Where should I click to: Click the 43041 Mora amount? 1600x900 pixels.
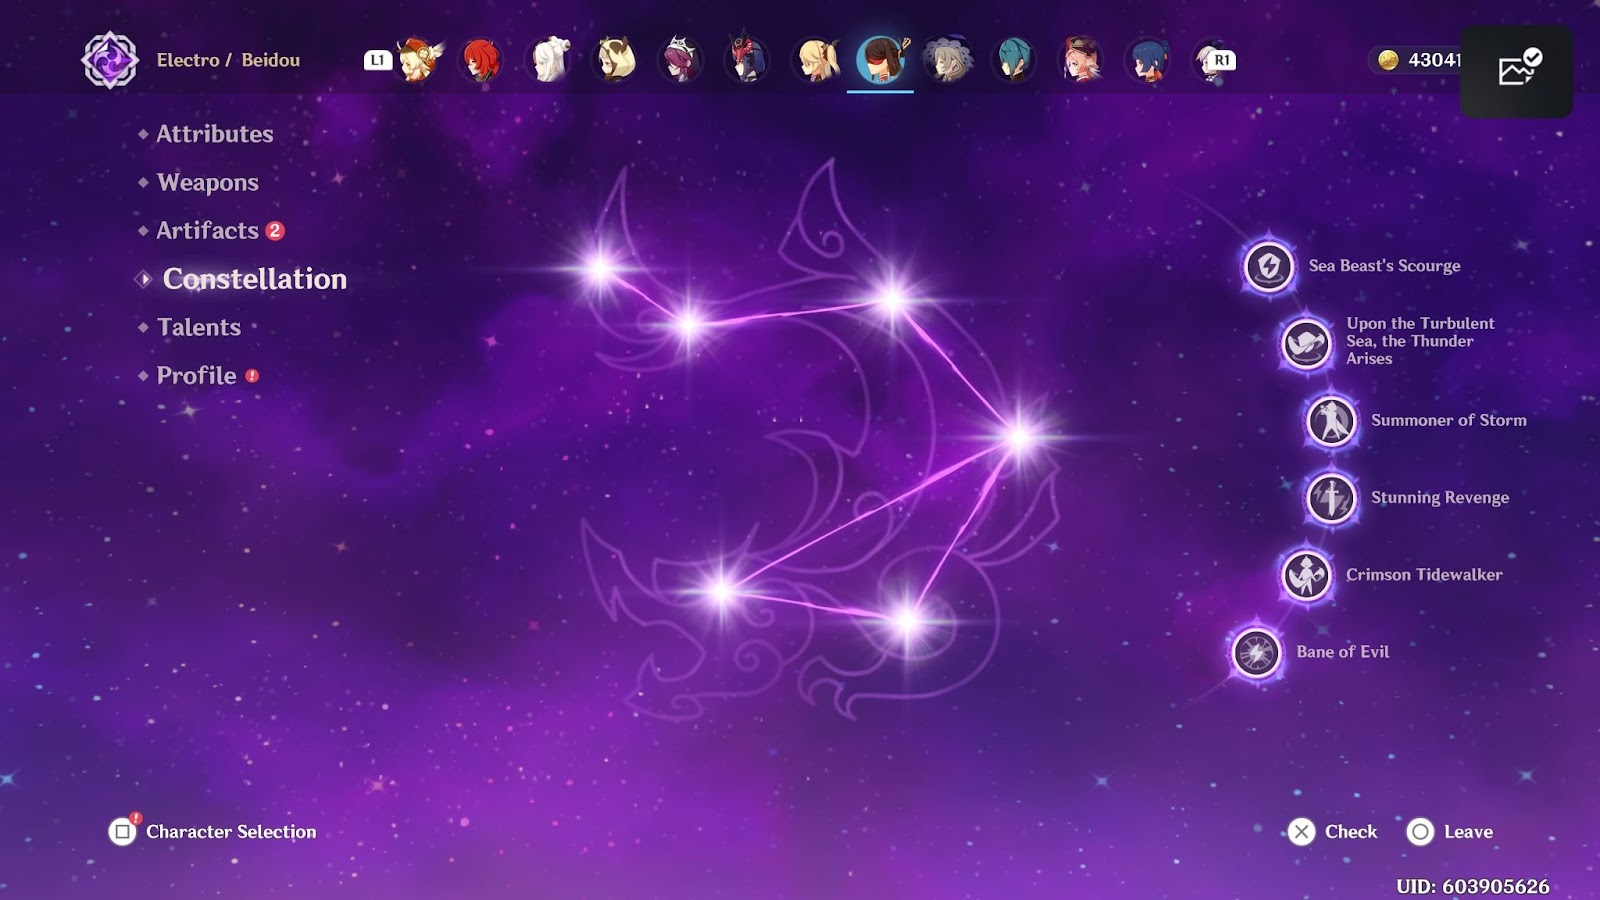[1434, 60]
